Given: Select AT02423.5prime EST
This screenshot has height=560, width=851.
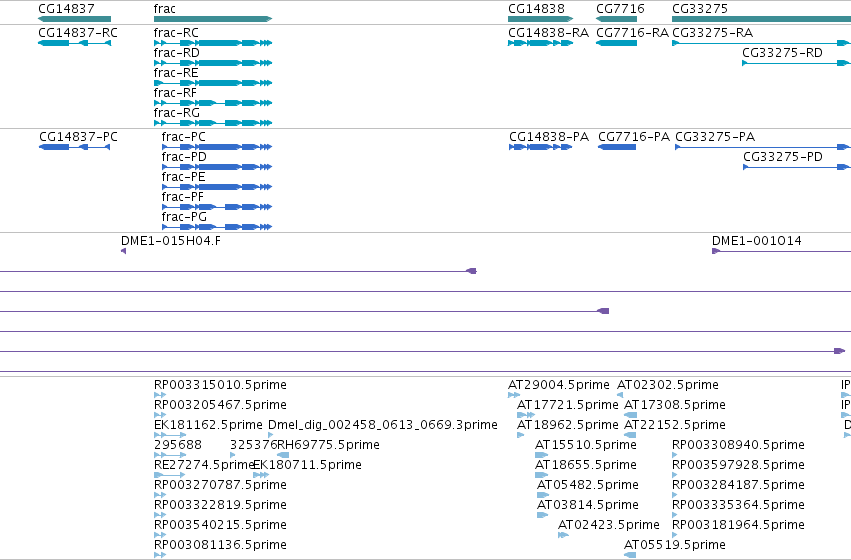Looking at the screenshot, I should coord(608,525).
